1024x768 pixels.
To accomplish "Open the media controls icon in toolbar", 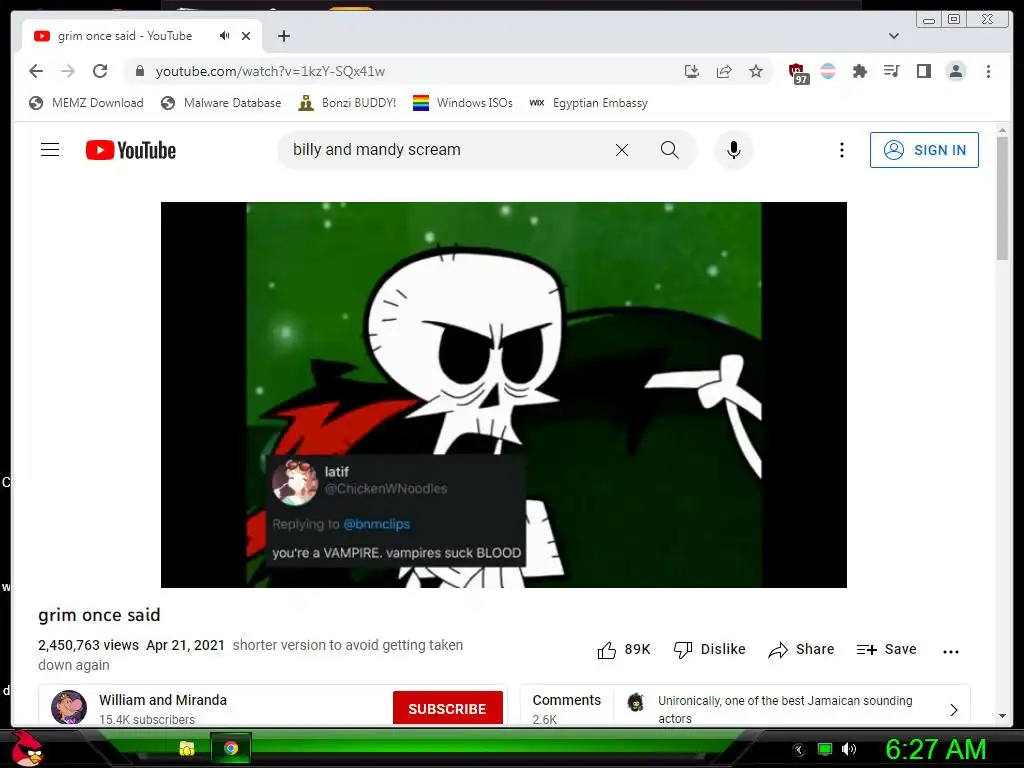I will pos(891,71).
